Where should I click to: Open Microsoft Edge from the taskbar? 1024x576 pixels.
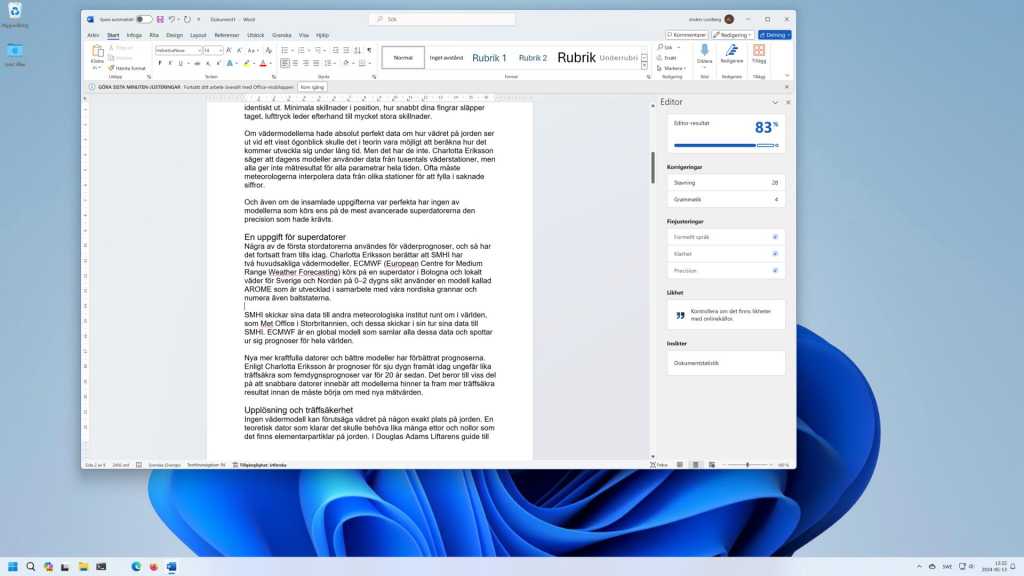(136, 566)
